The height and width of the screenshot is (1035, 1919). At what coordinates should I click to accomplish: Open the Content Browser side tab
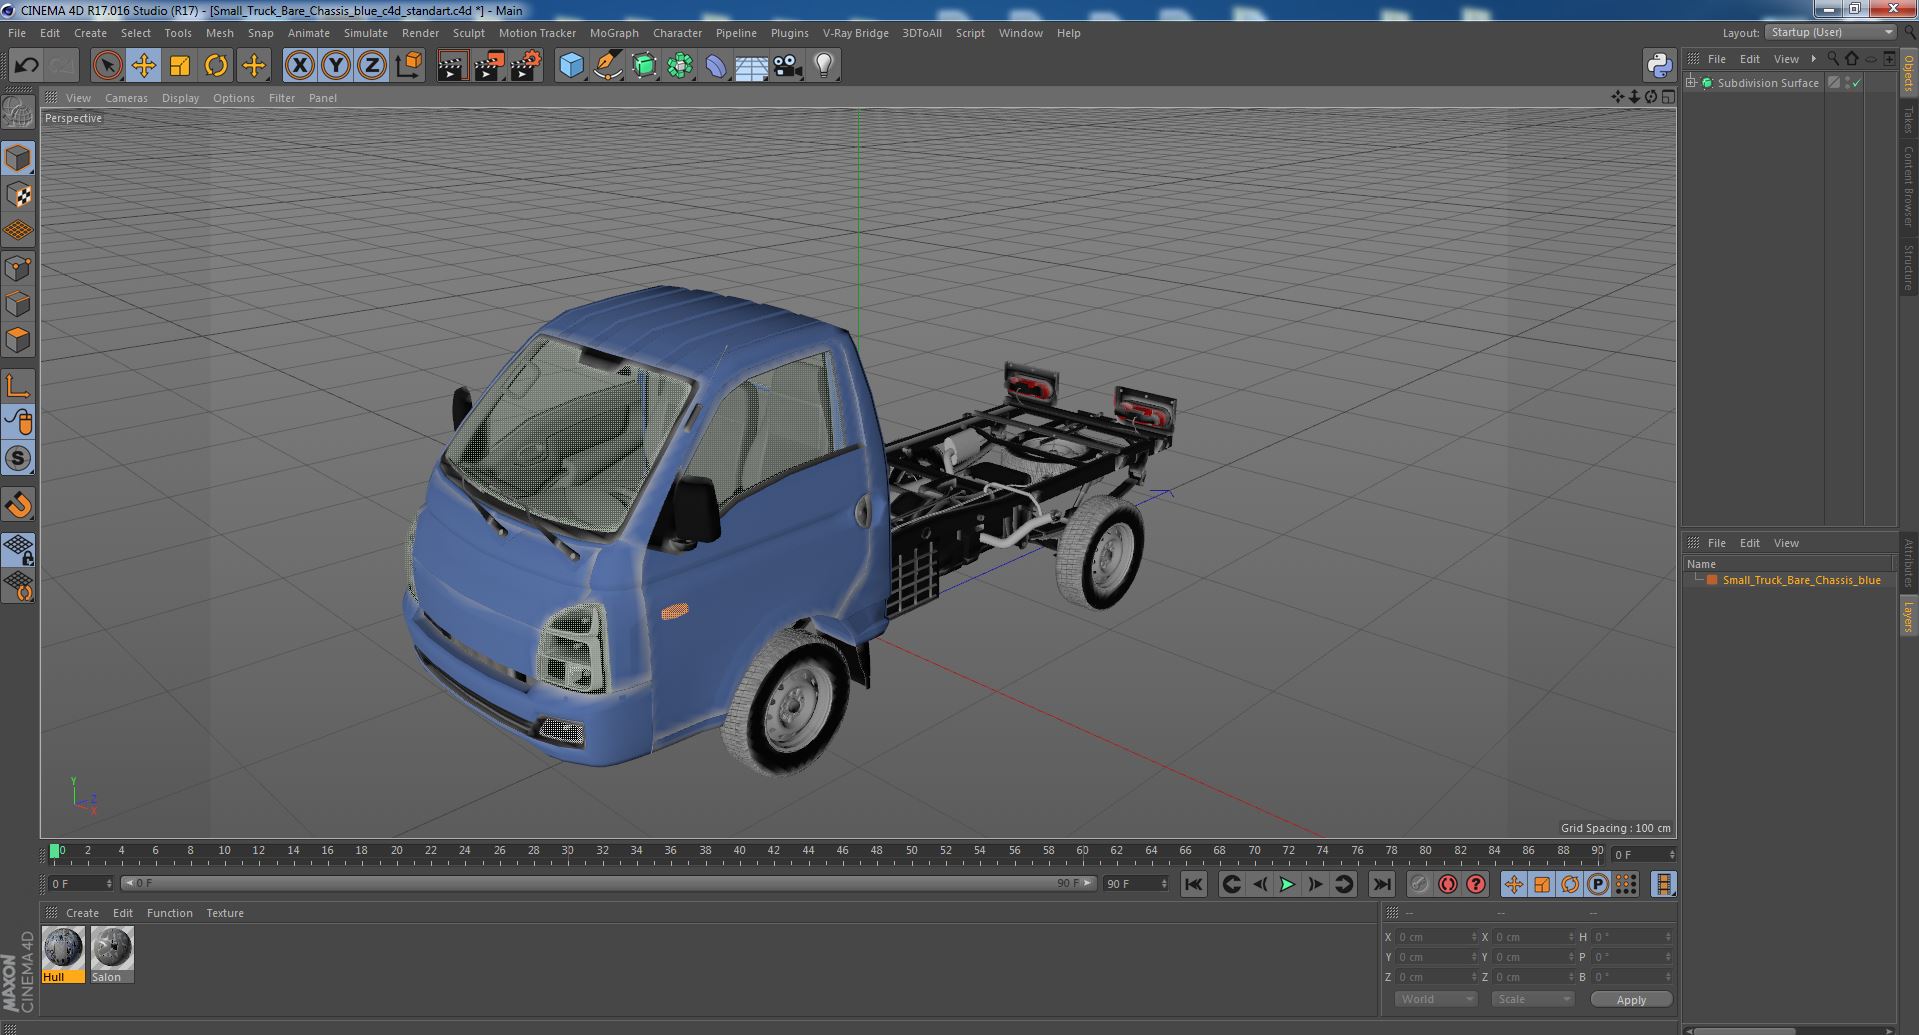[x=1909, y=186]
